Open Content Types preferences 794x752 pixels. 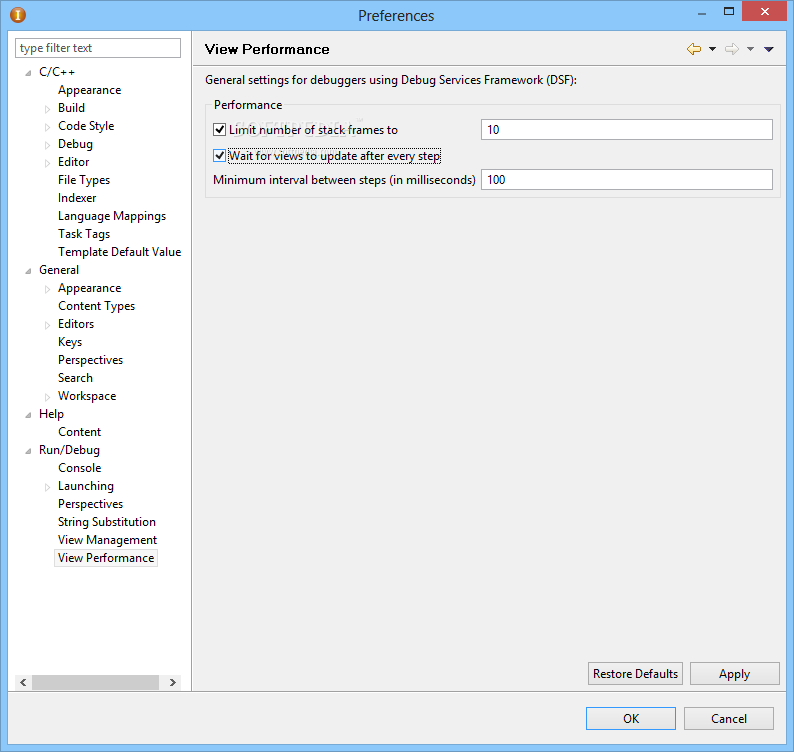click(96, 306)
